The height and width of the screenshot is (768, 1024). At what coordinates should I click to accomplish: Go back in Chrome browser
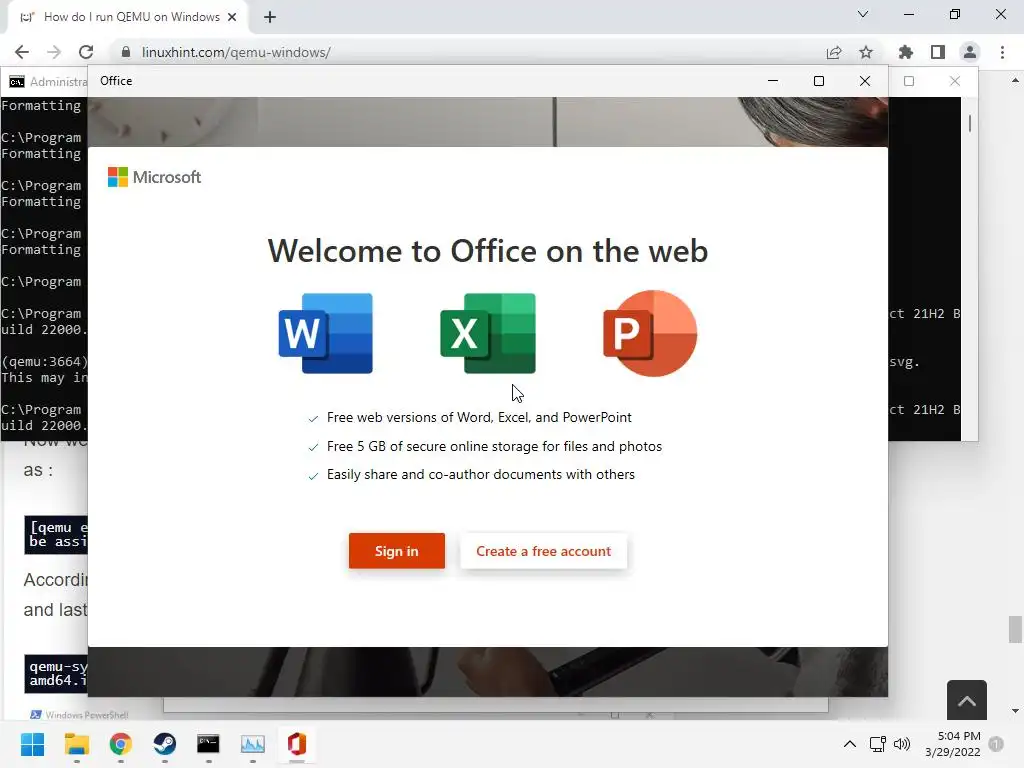click(22, 52)
